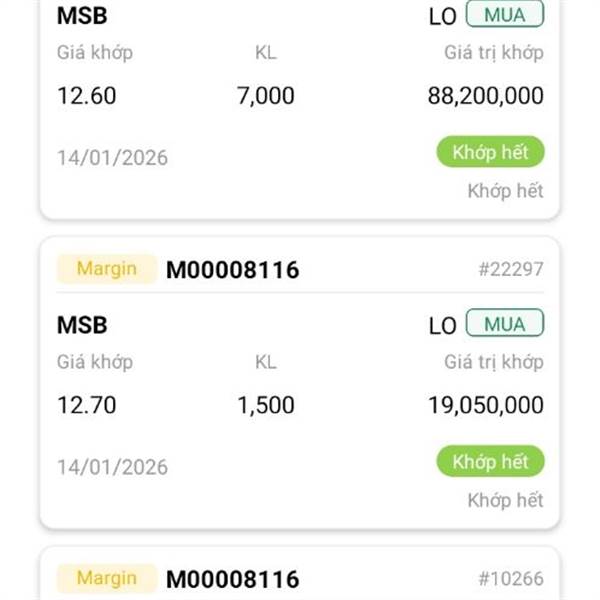Screen dimensions: 600x600
Task: Open MSB ticker in second order card
Action: (x=82, y=325)
